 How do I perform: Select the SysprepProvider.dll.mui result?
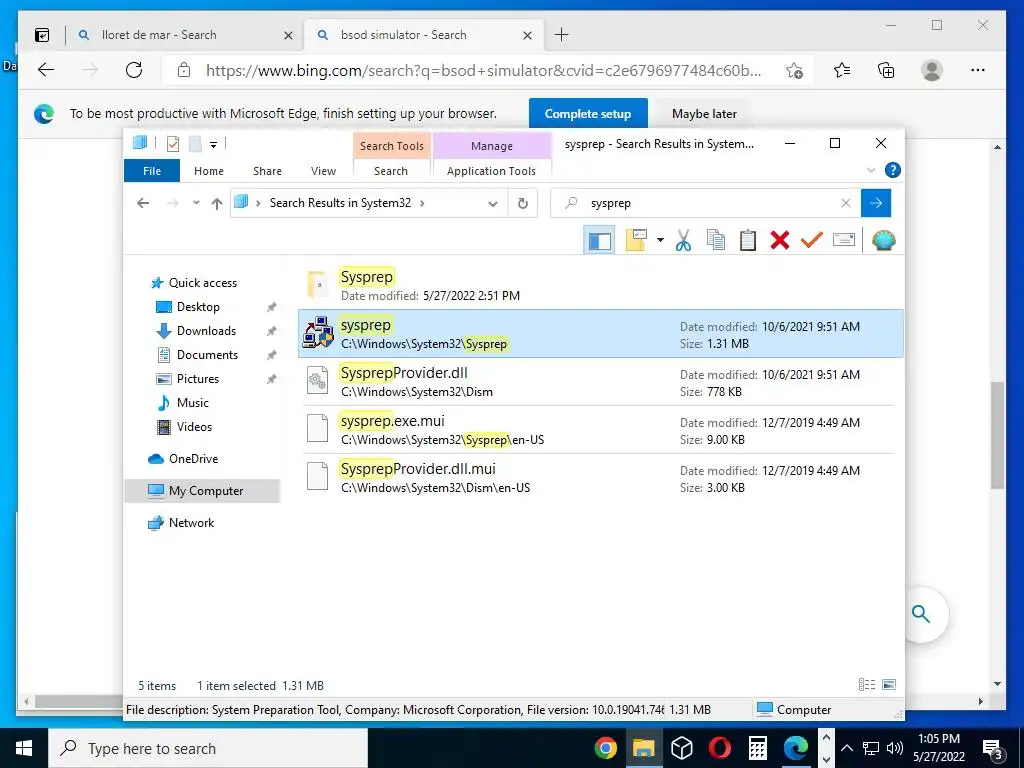tap(601, 477)
